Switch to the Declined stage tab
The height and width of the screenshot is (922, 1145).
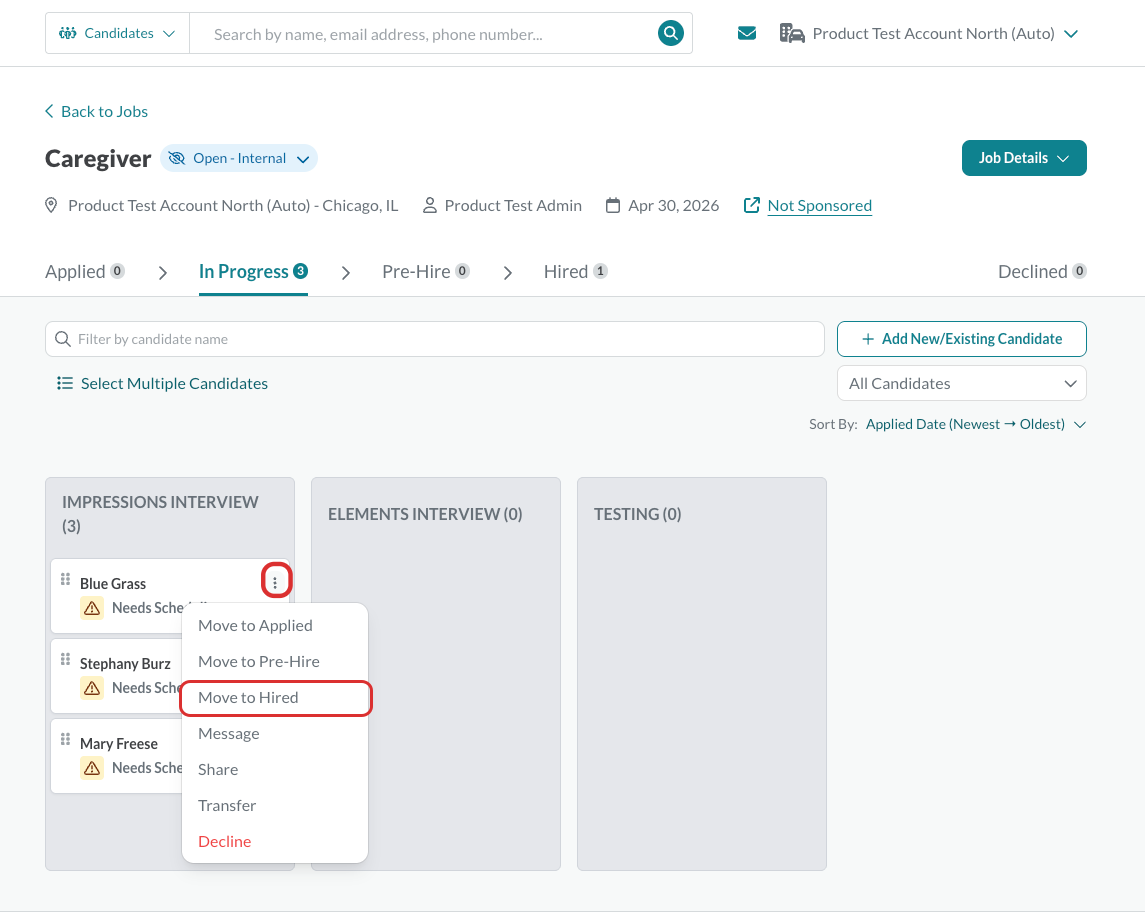1042,272
